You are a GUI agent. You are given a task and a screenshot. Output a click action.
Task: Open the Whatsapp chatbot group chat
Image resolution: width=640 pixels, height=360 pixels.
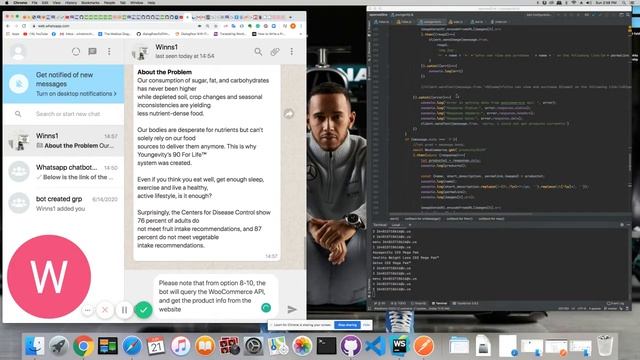(x=64, y=172)
